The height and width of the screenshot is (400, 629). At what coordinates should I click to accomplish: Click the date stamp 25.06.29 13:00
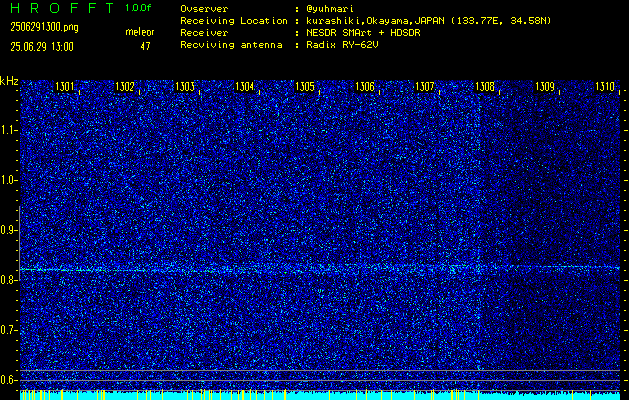[x=42, y=47]
